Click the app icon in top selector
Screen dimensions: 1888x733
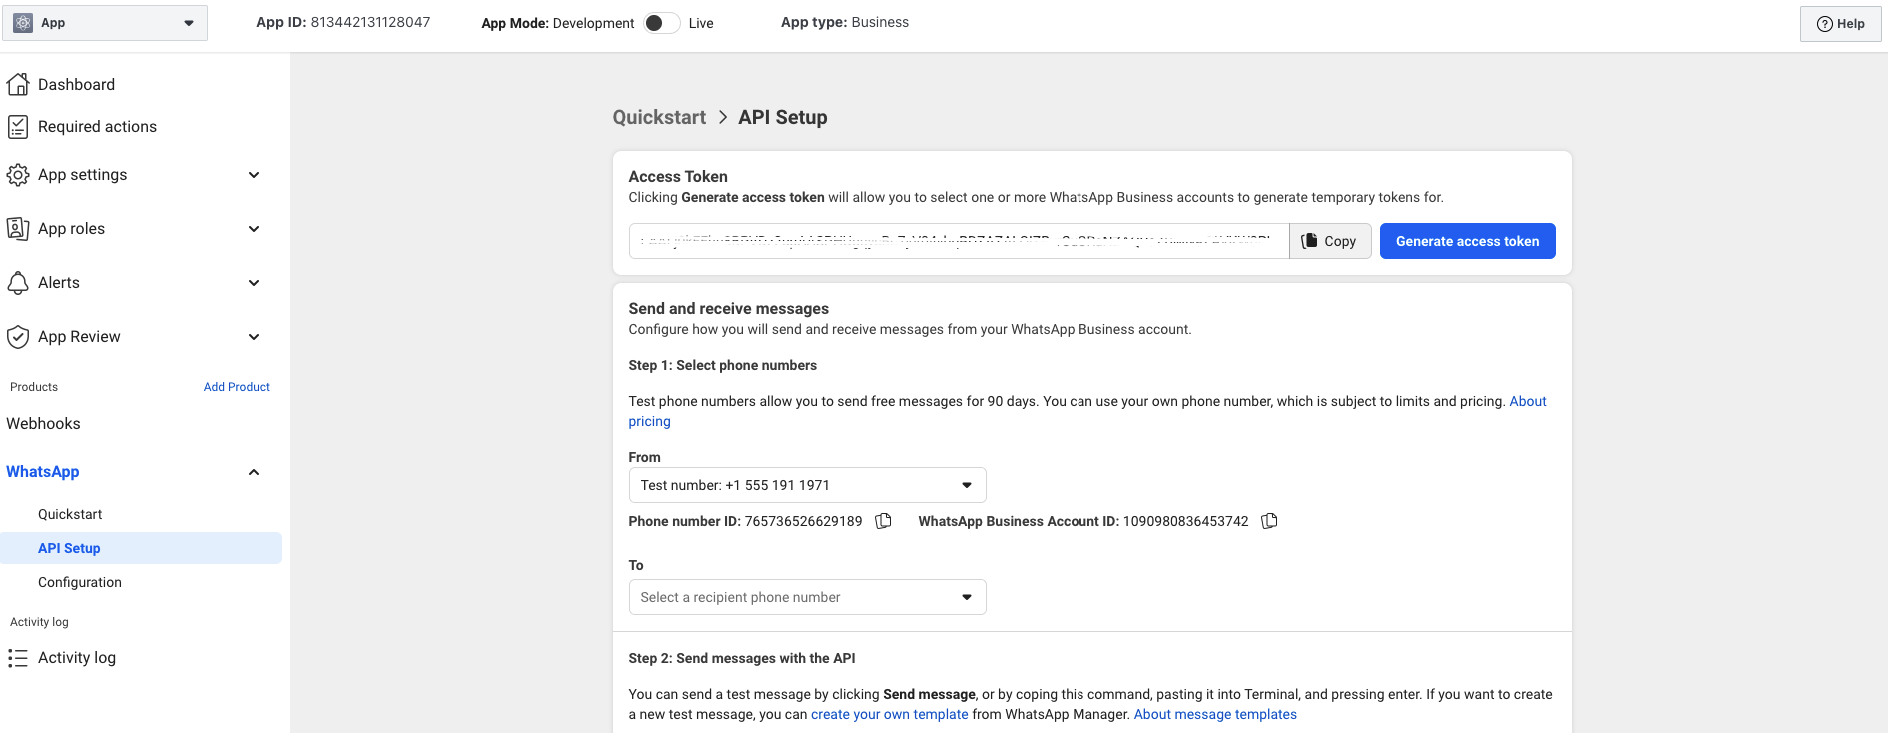[23, 23]
